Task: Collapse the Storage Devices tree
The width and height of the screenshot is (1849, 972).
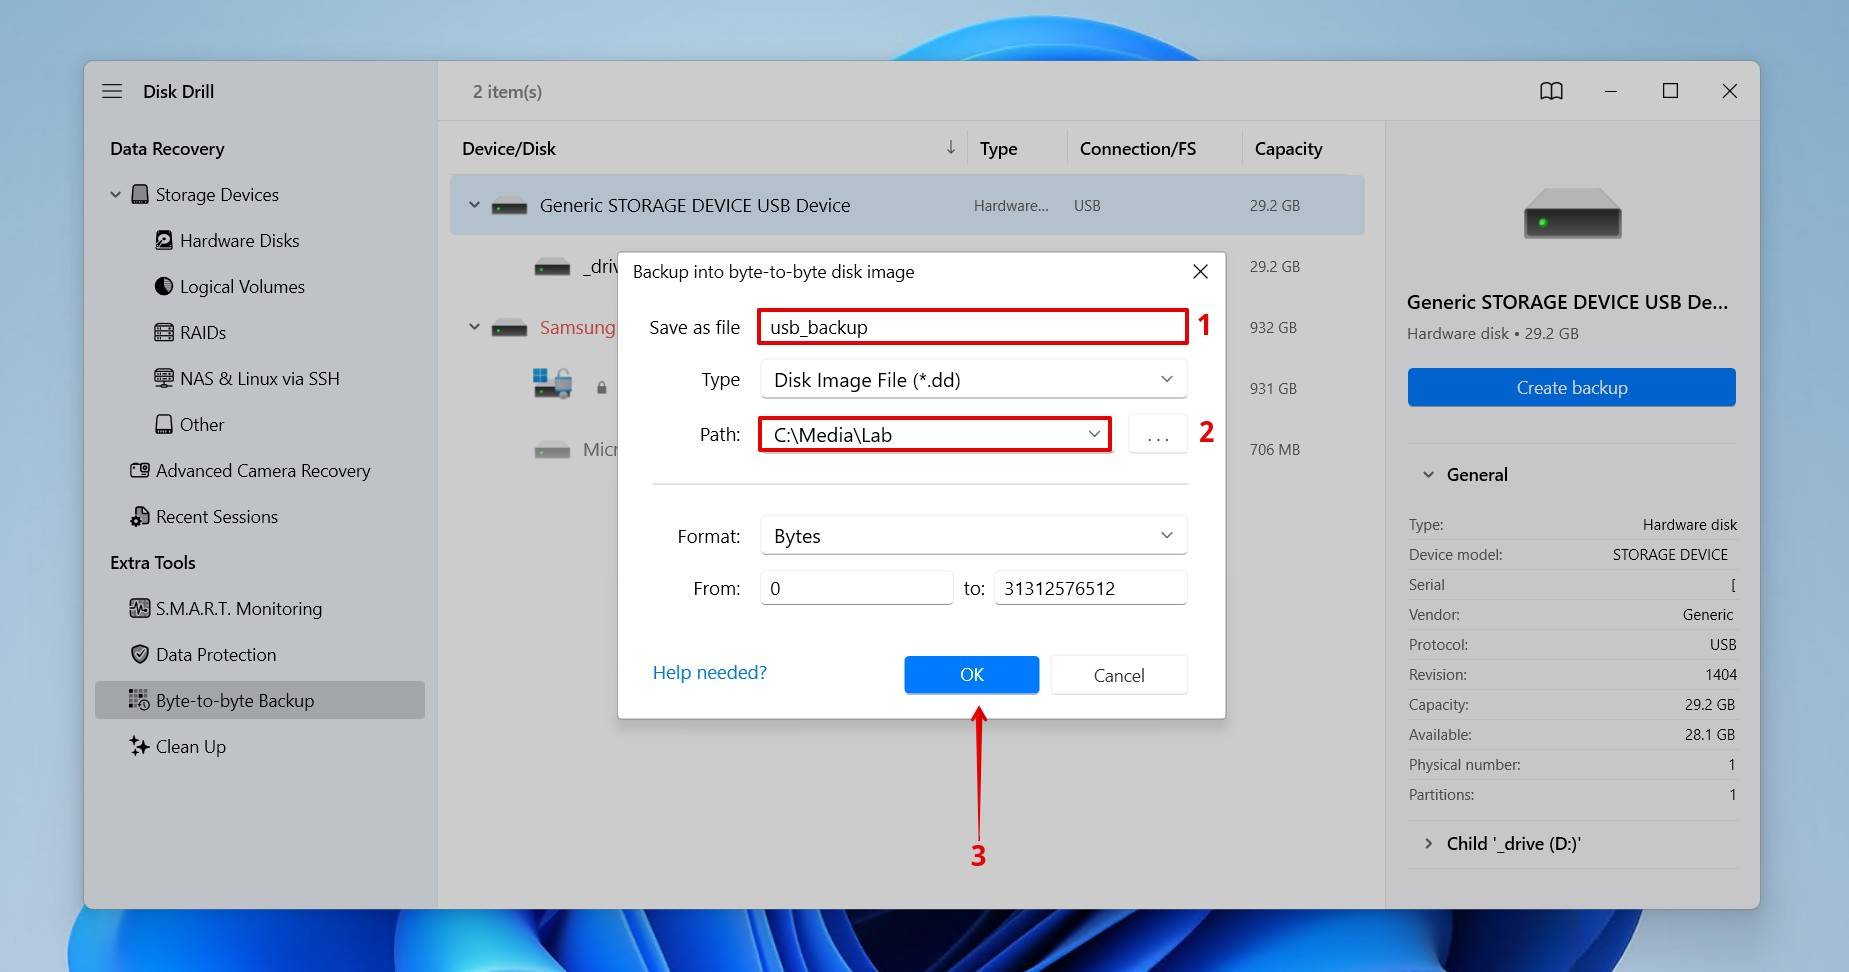Action: click(x=114, y=194)
